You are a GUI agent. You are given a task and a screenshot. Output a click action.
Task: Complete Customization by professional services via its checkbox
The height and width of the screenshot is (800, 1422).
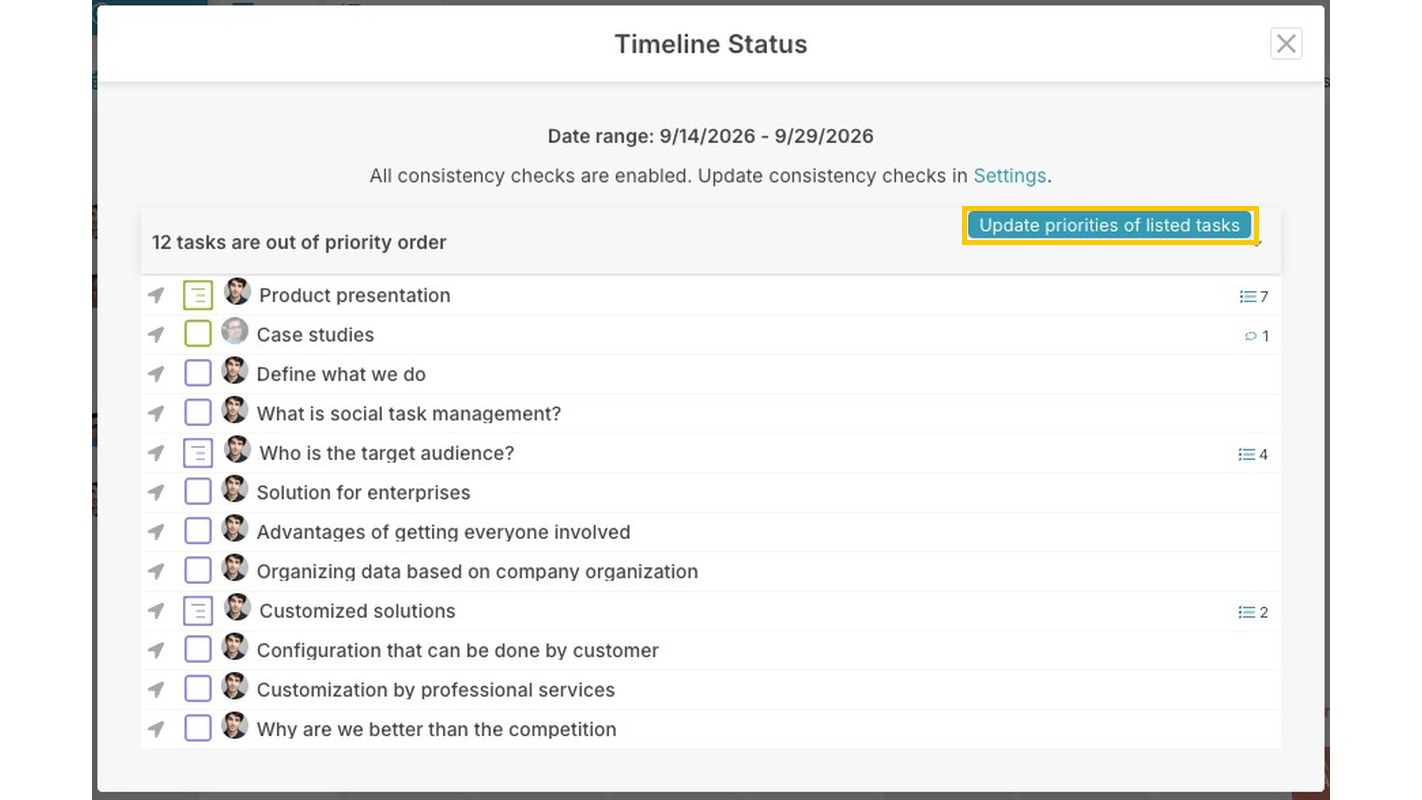click(198, 689)
